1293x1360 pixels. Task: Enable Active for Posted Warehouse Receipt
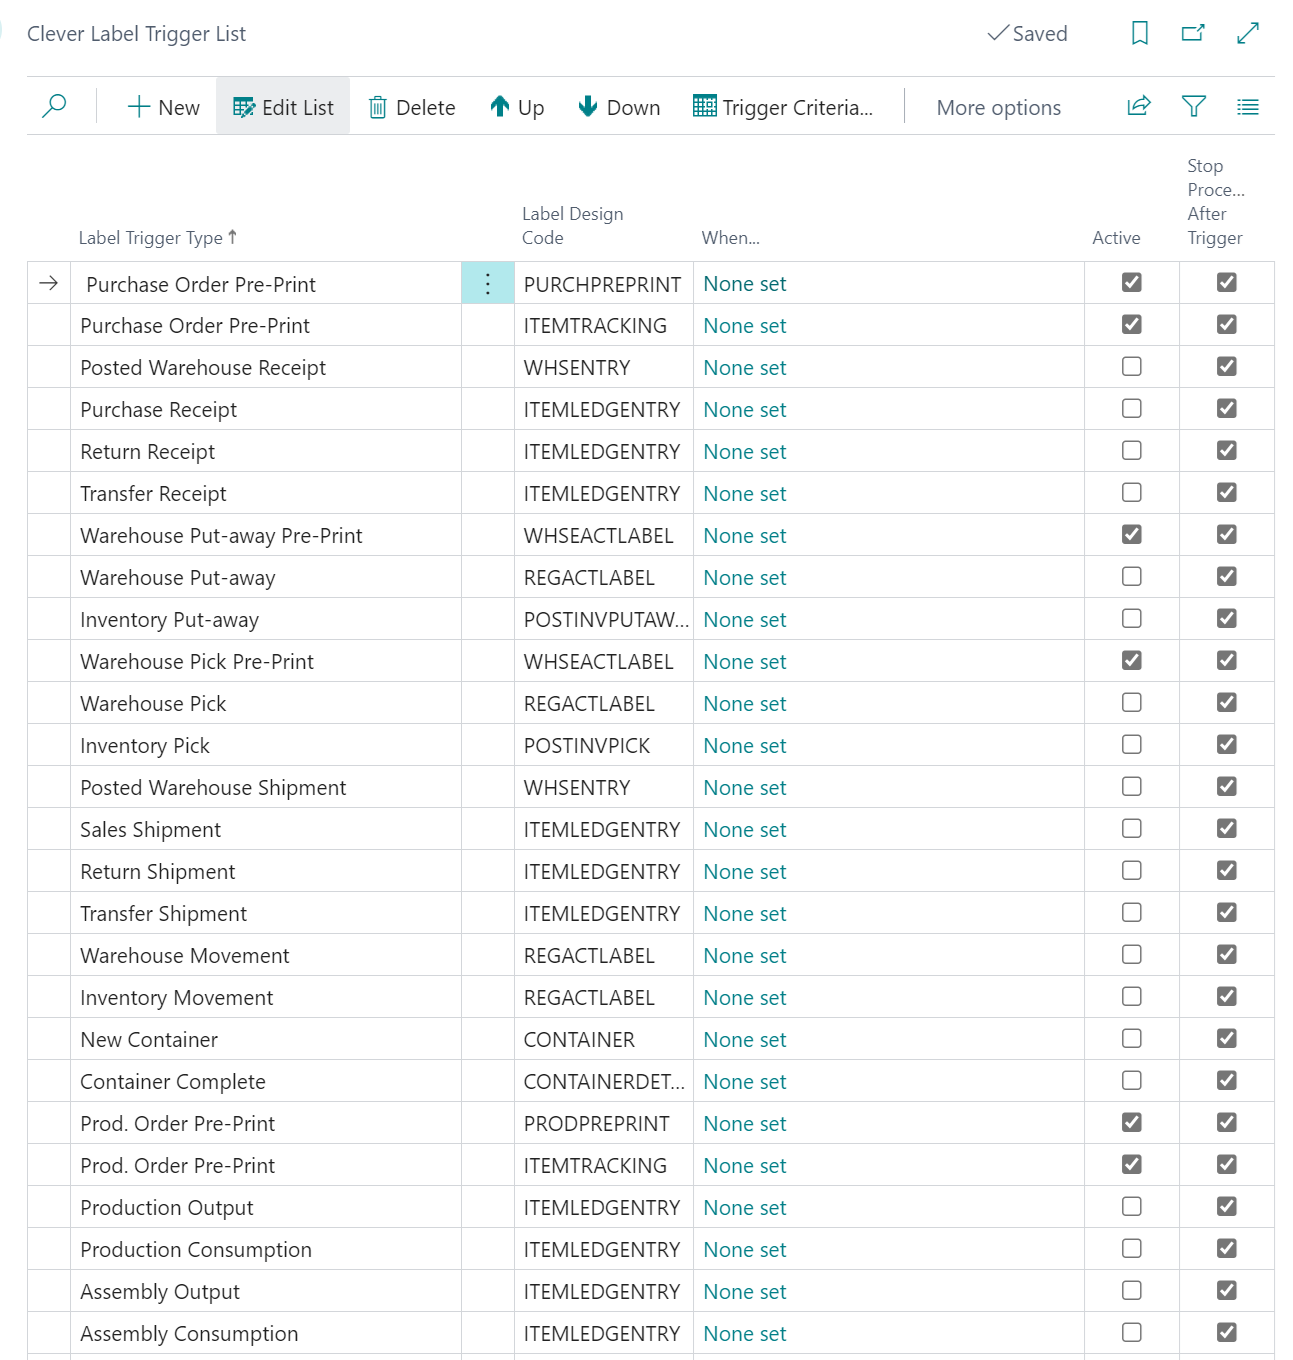(x=1131, y=367)
